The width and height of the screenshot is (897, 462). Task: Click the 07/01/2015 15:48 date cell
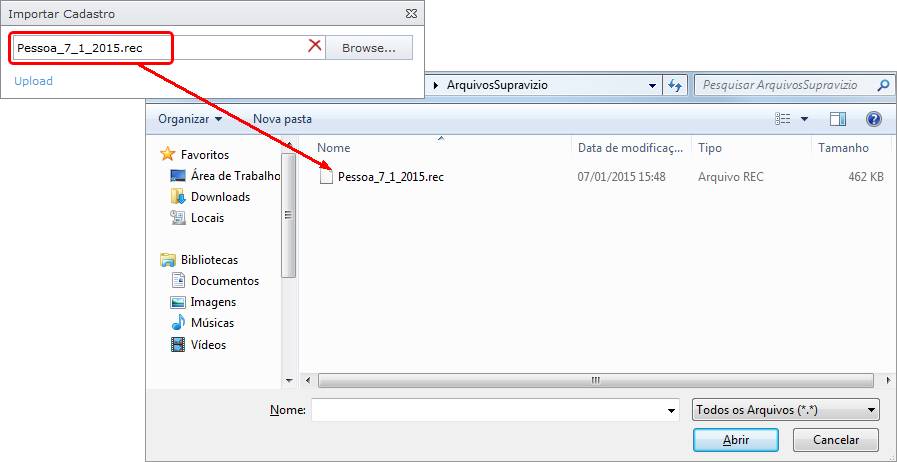[621, 177]
